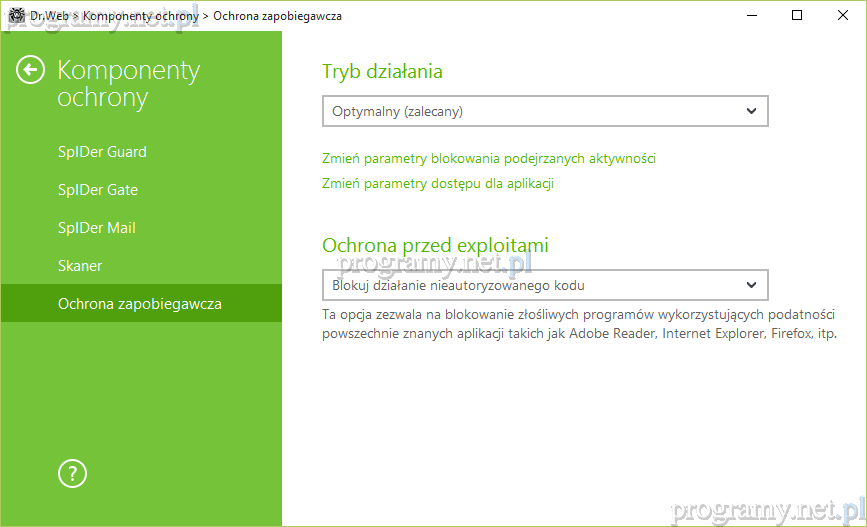Click the link Zmień parametry blokowania podejrzanych aktywności
The height and width of the screenshot is (527, 867).
coord(489,158)
